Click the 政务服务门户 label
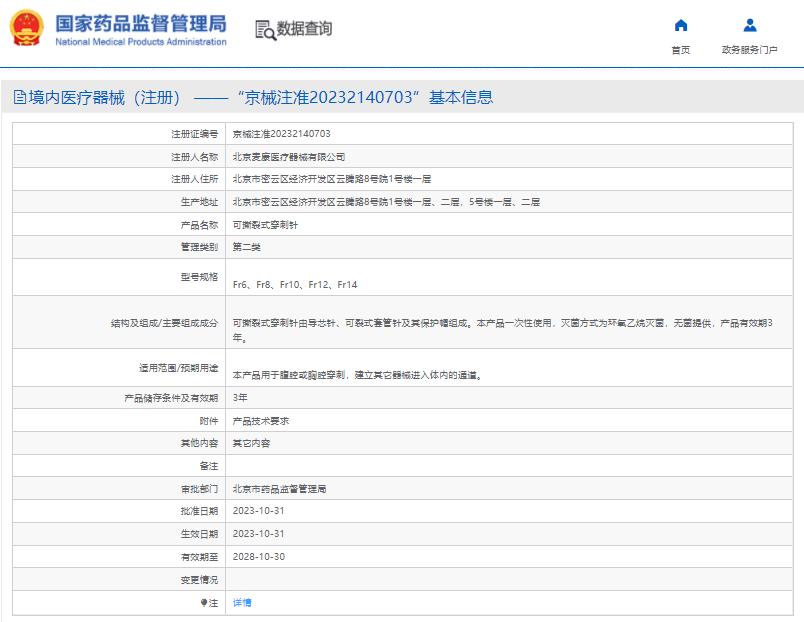 [750, 50]
